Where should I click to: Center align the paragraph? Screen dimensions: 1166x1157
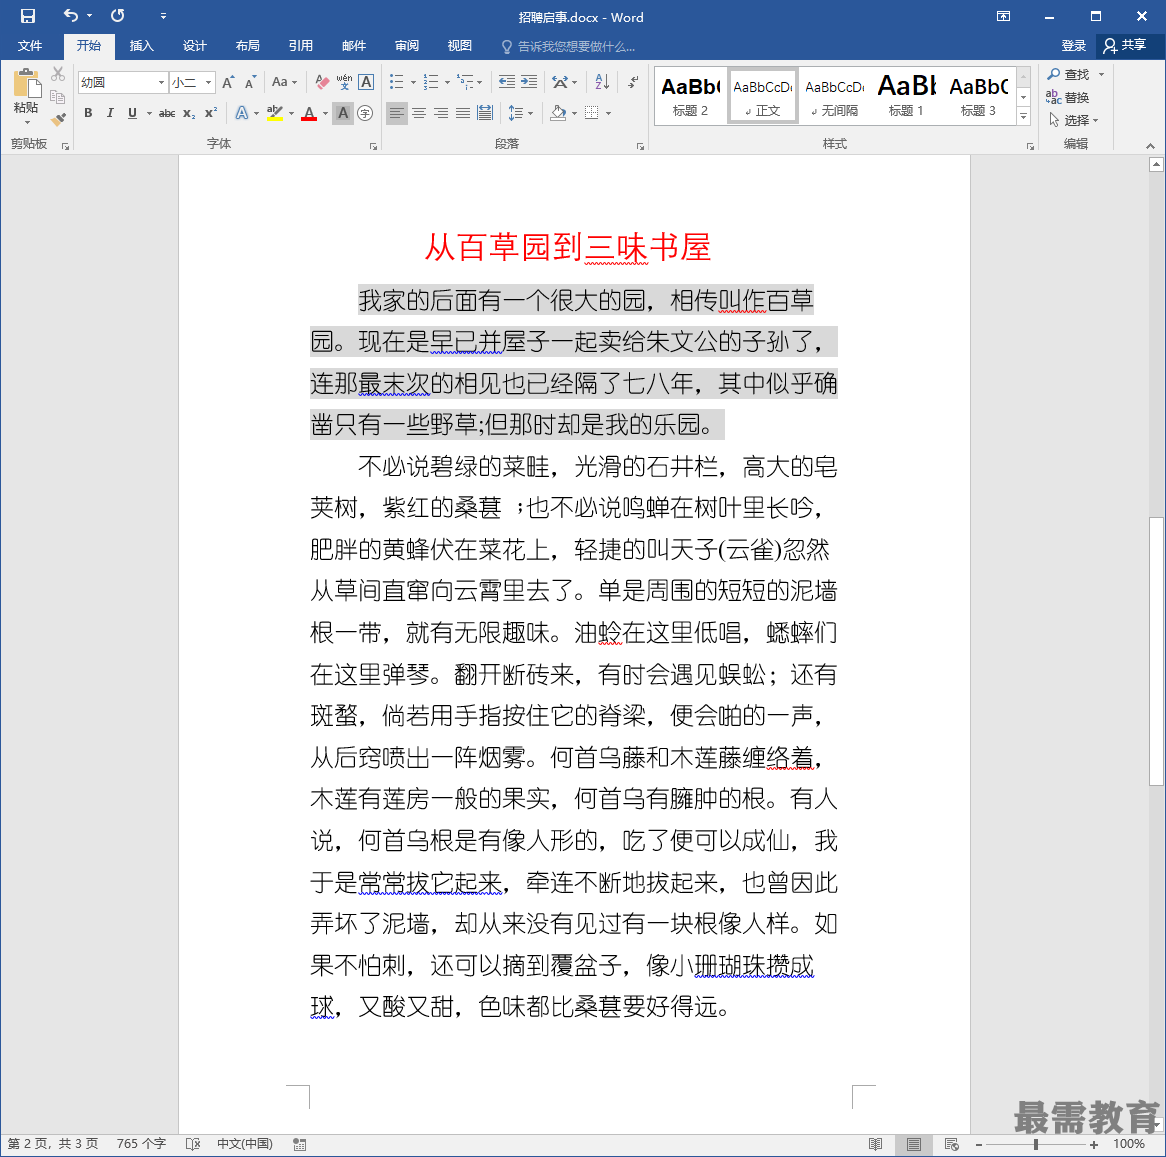point(419,113)
